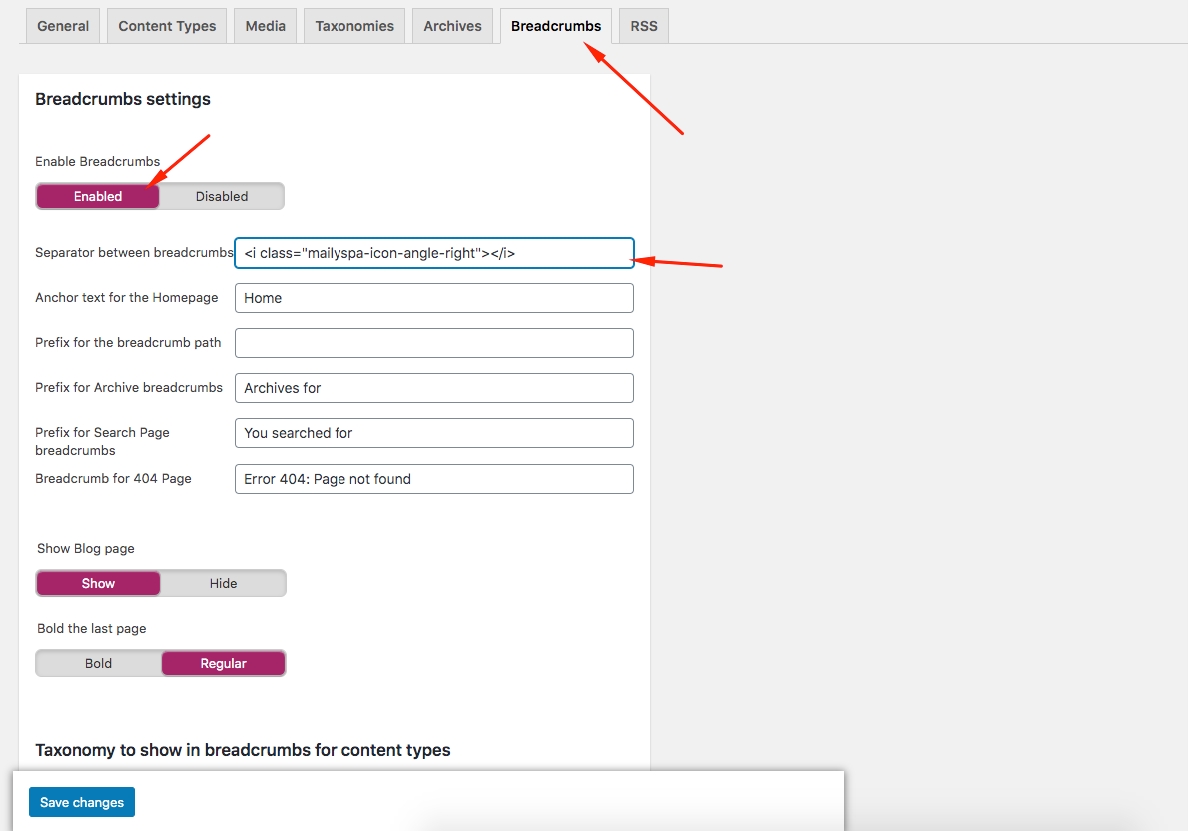Focus the Homepage anchor text field
Viewport: 1188px width, 831px height.
pos(434,298)
